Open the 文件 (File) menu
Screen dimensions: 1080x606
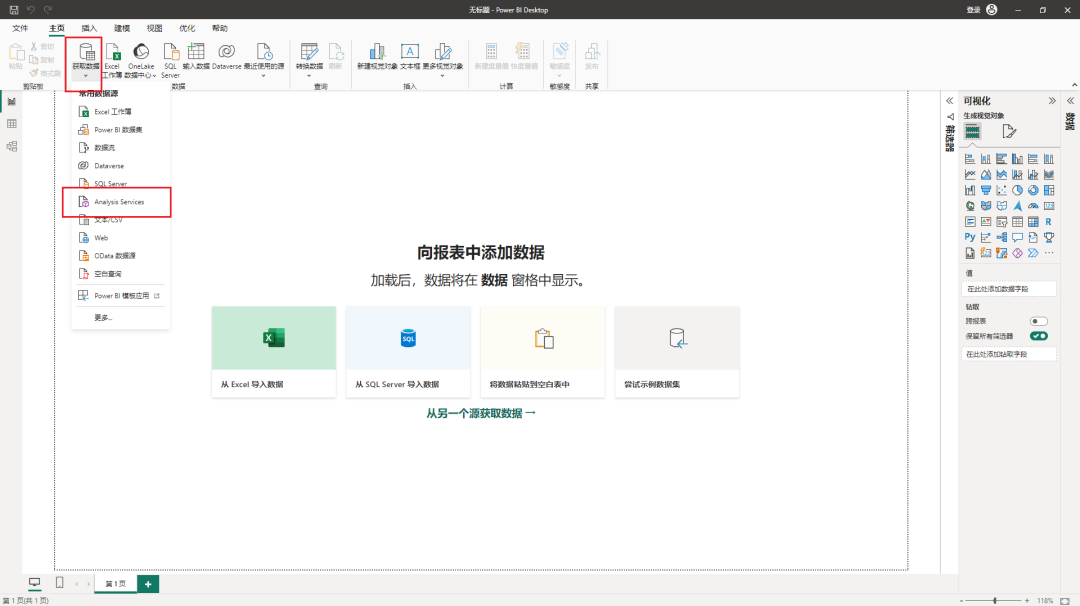[x=20, y=28]
